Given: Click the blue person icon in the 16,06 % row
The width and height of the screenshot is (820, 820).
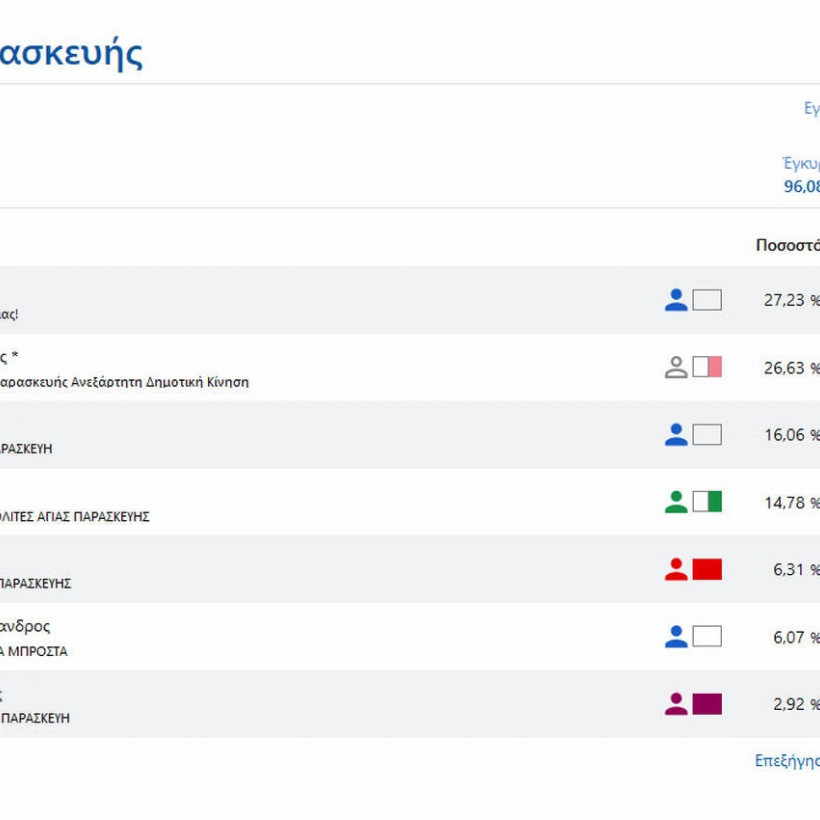Looking at the screenshot, I should [676, 434].
